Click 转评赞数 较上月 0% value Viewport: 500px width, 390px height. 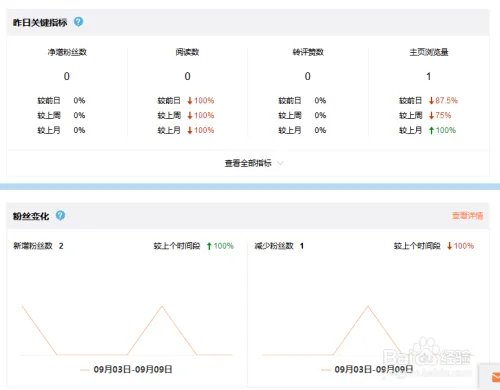tap(320, 130)
